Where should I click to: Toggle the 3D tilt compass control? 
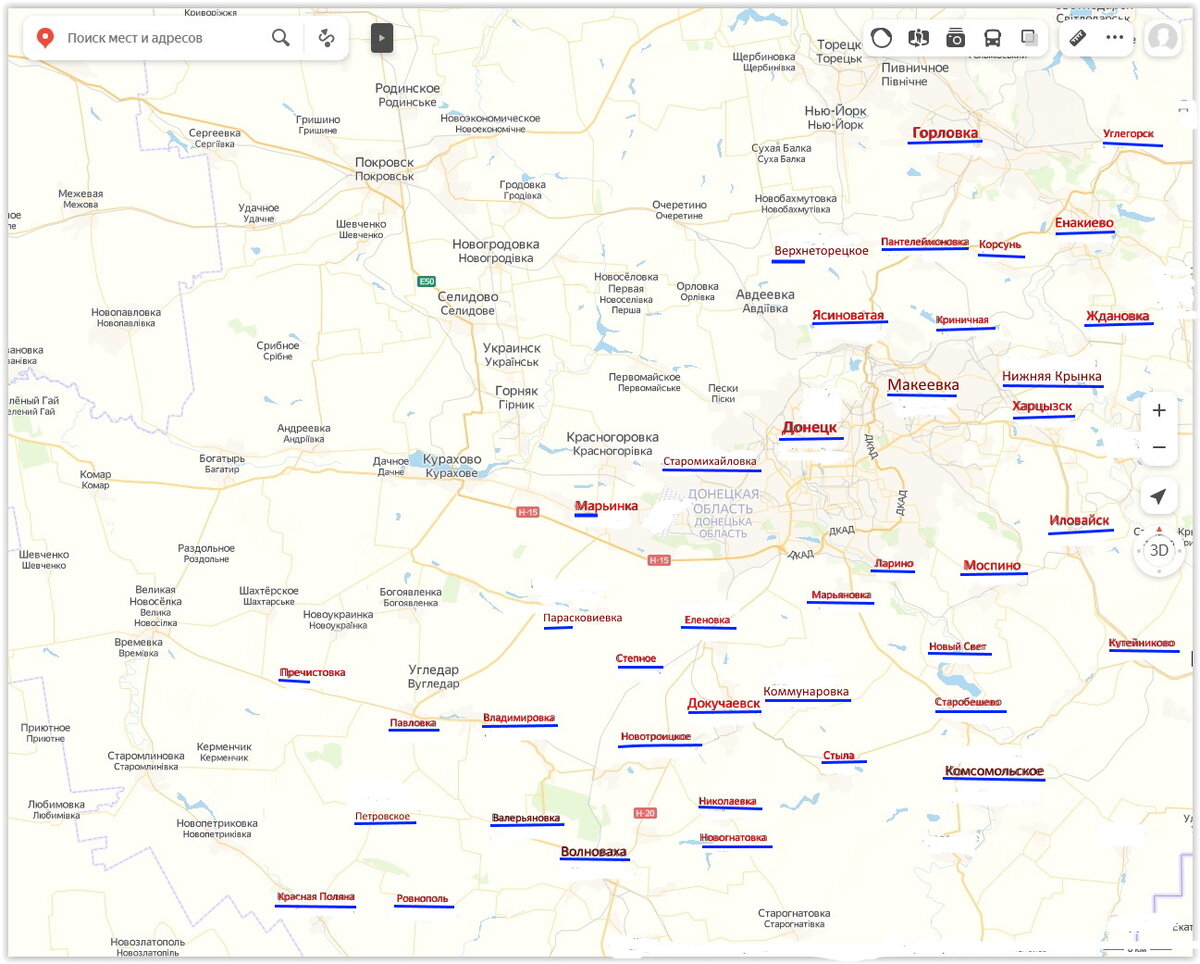tap(1159, 550)
